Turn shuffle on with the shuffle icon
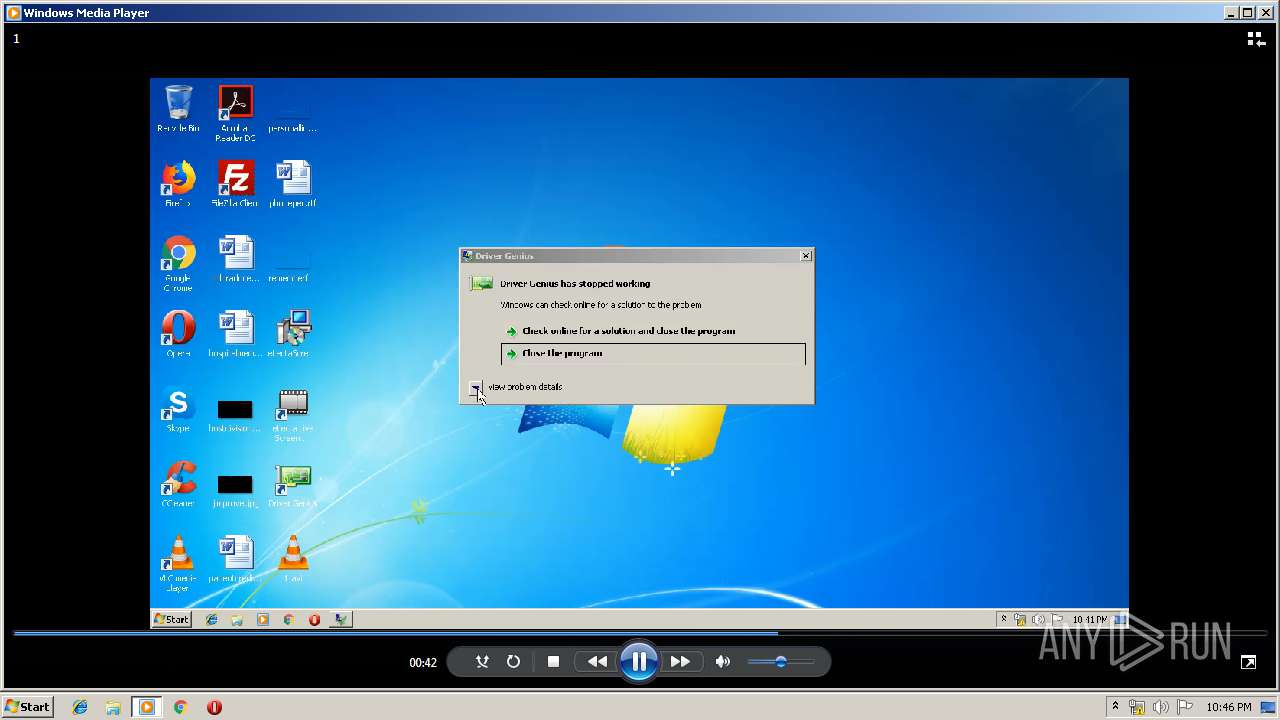The height and width of the screenshot is (720, 1280). pos(482,661)
